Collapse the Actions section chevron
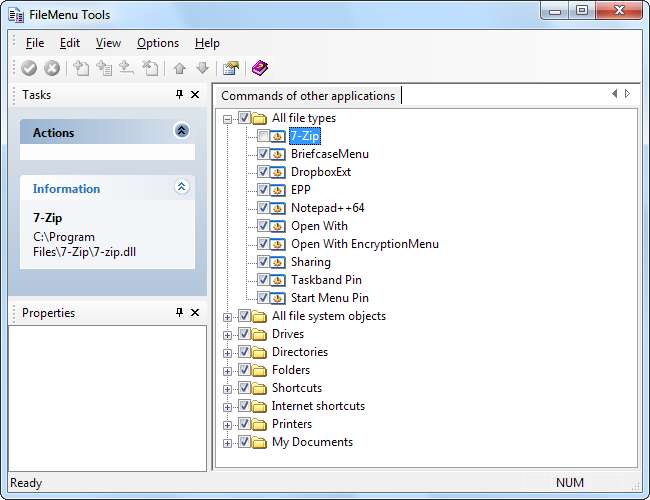 [181, 131]
